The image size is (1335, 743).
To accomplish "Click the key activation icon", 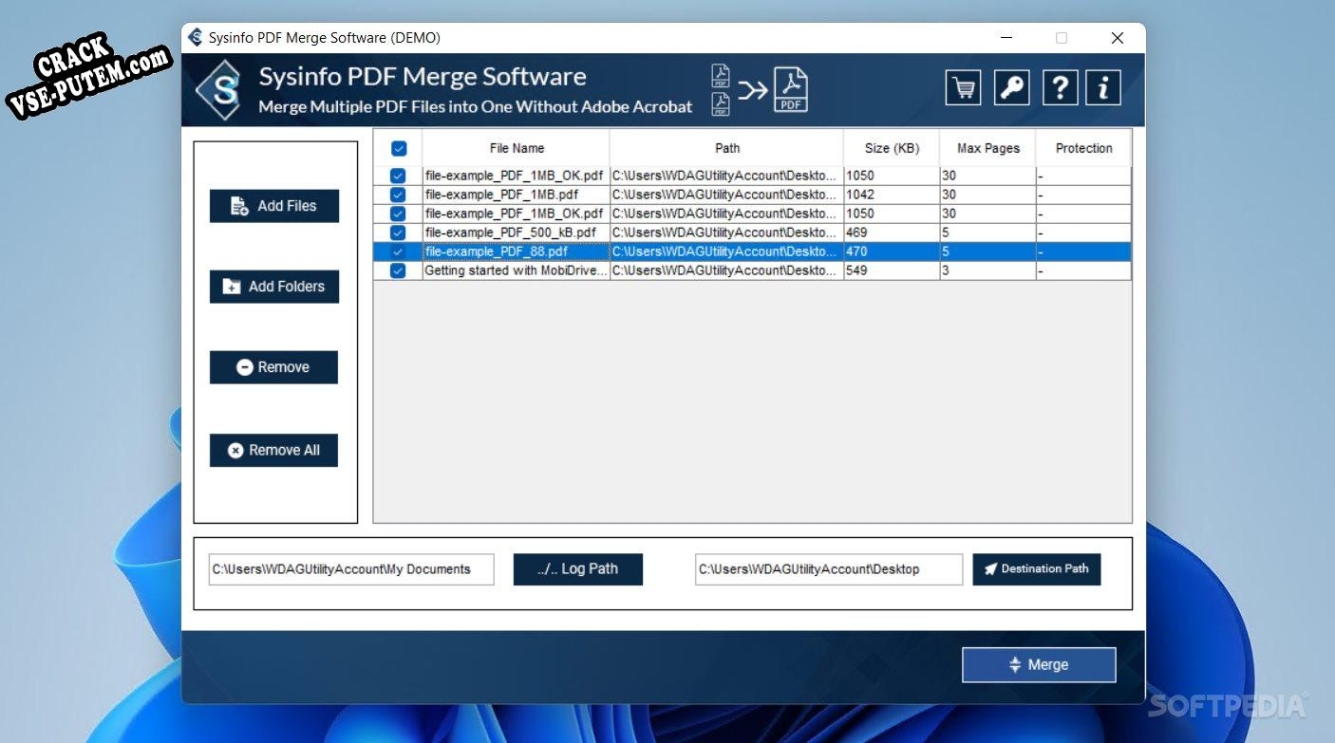I will (x=1011, y=88).
